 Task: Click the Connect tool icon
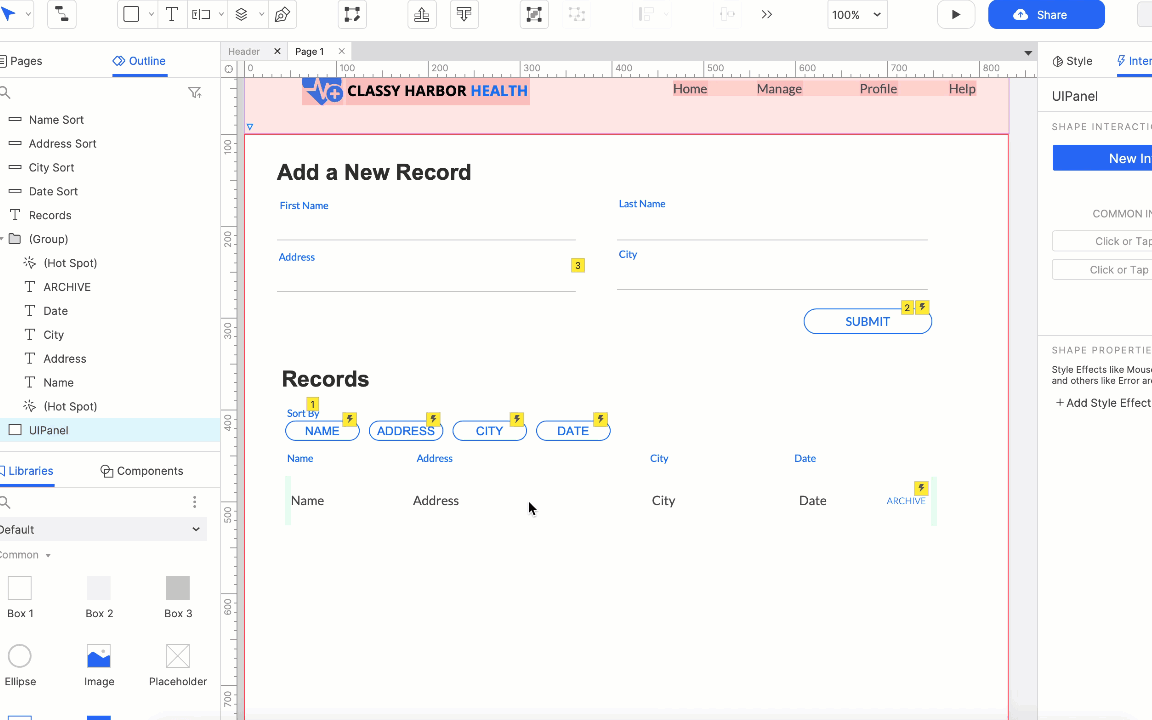pyautogui.click(x=61, y=15)
